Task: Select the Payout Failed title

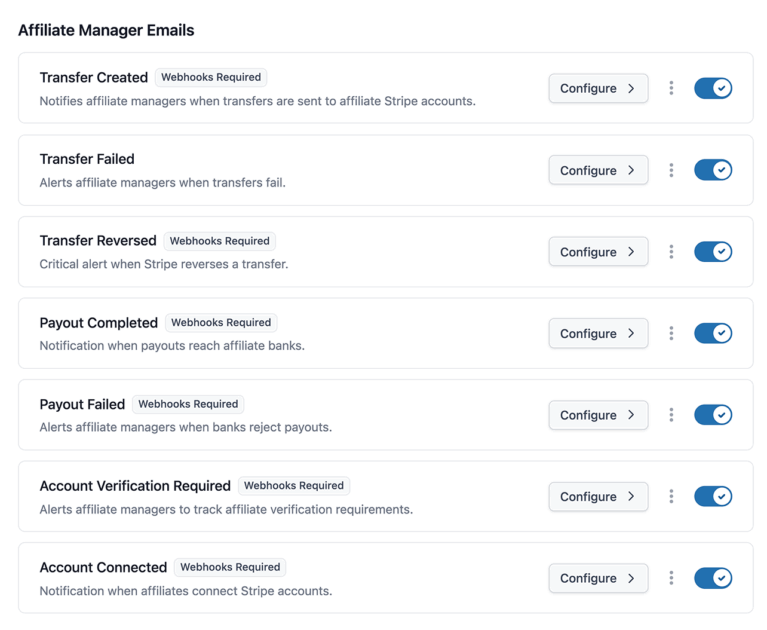Action: coord(82,405)
